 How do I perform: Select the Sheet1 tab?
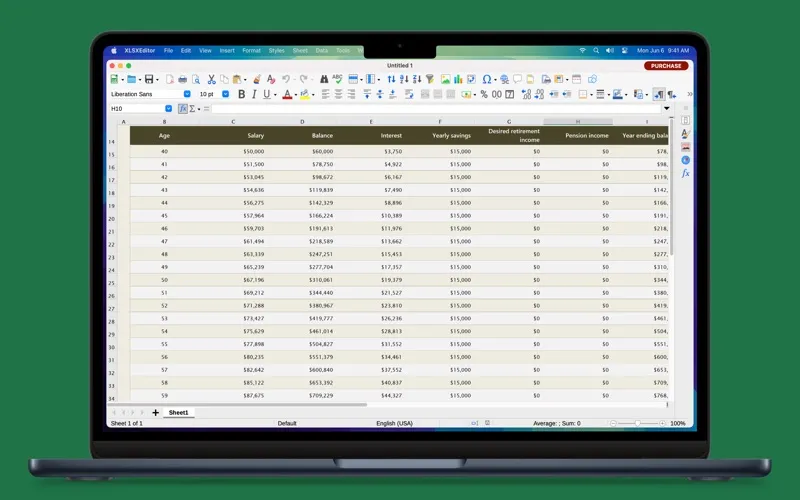179,412
